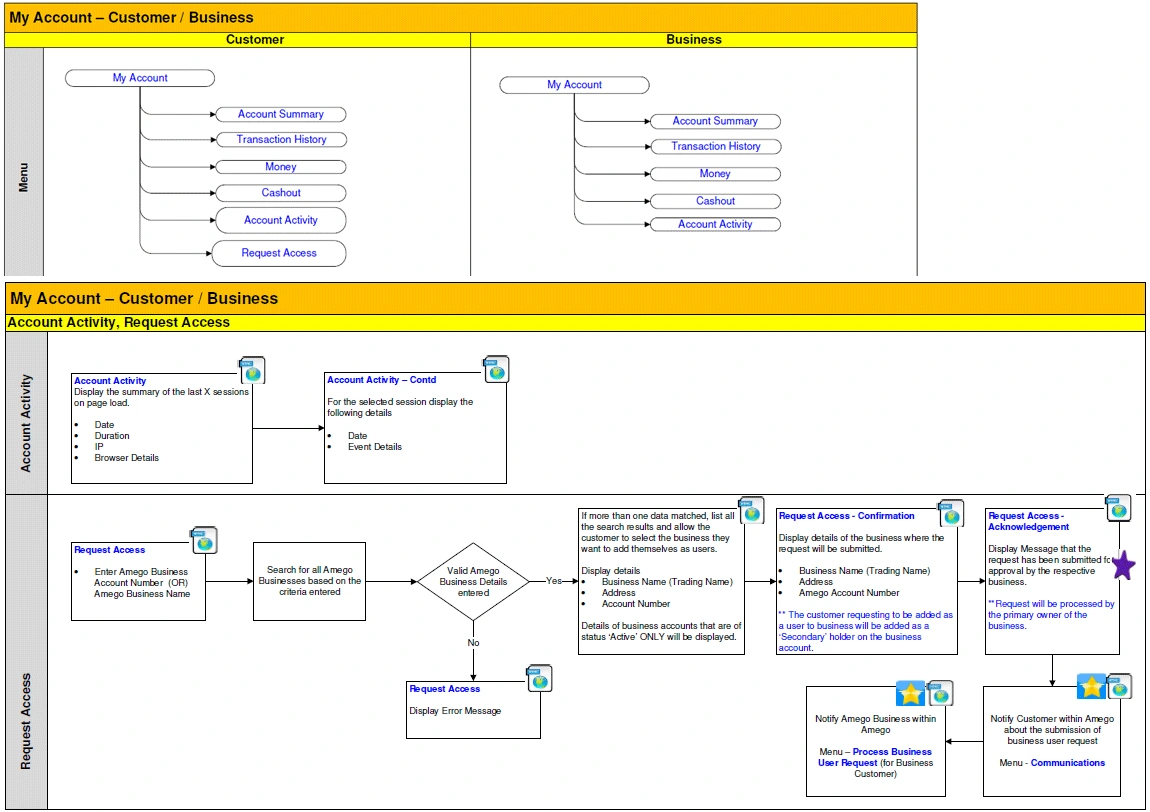The height and width of the screenshot is (812, 1150).
Task: Click the Menu swimlane label
Action: coord(23,178)
